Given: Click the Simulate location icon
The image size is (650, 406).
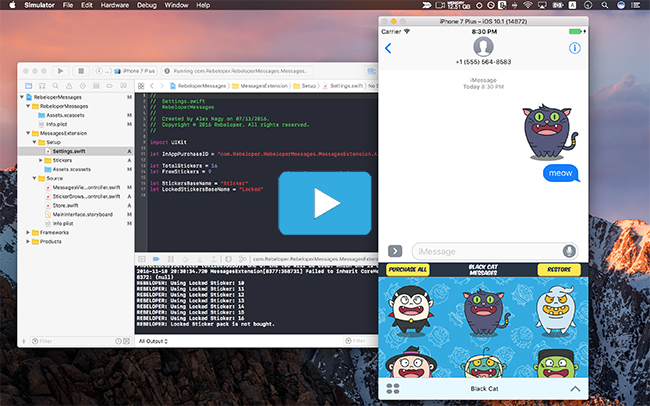Looking at the screenshot, I should [243, 259].
